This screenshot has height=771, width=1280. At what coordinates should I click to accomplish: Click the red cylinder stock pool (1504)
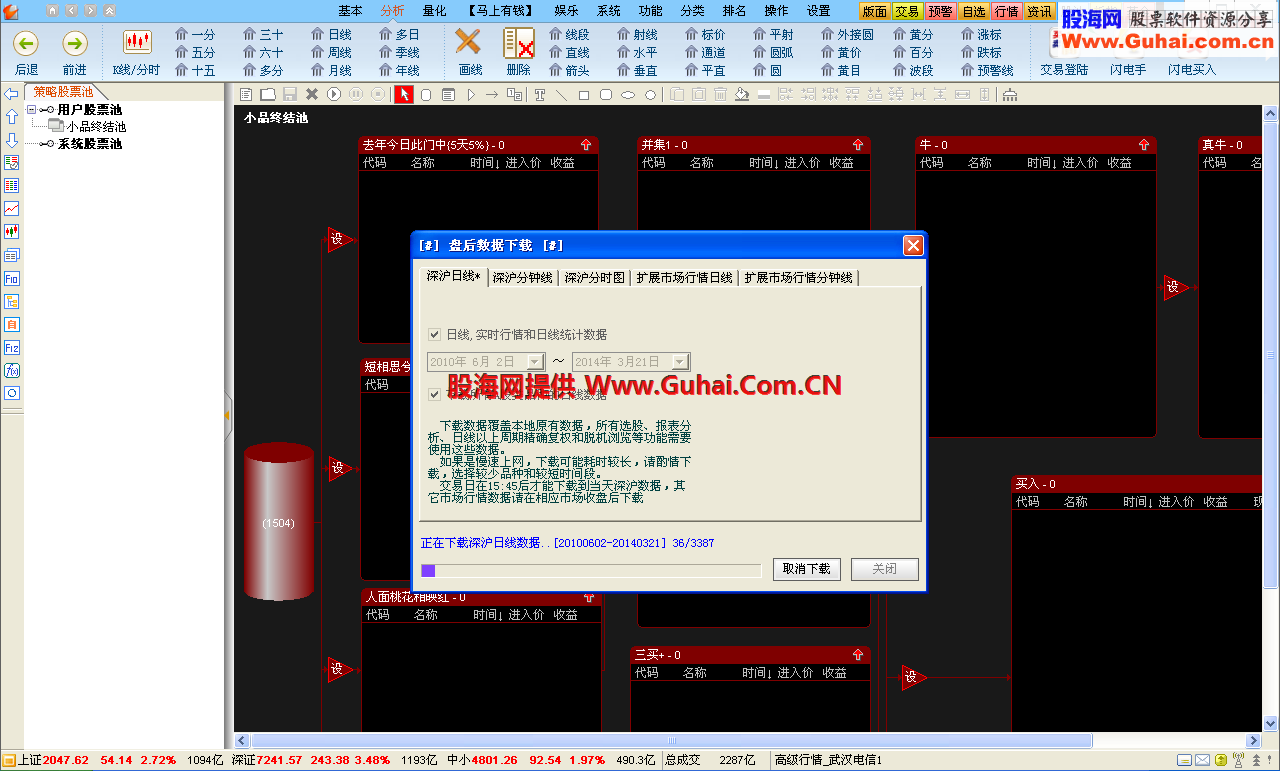click(x=278, y=521)
